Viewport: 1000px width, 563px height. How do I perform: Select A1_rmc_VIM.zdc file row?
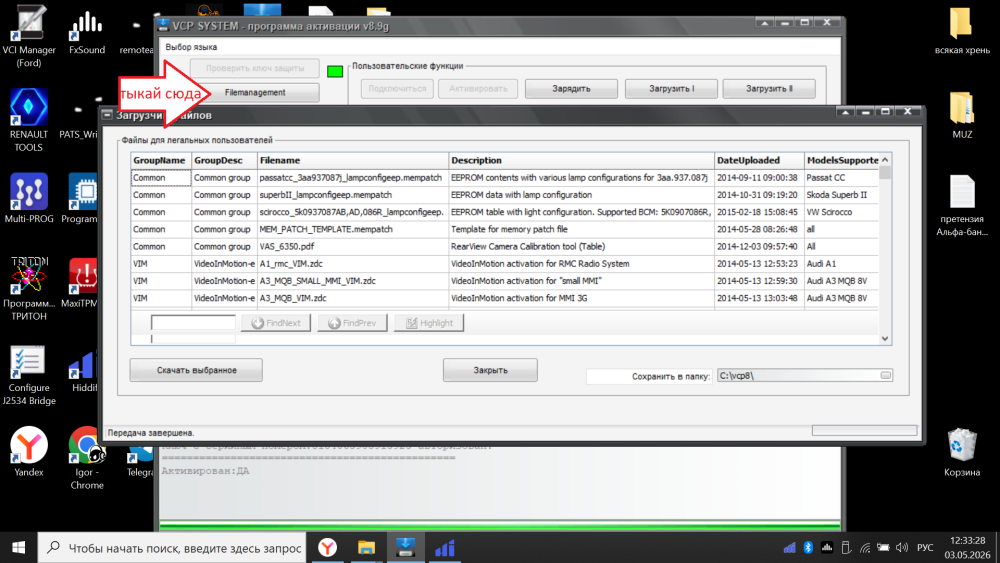point(504,264)
